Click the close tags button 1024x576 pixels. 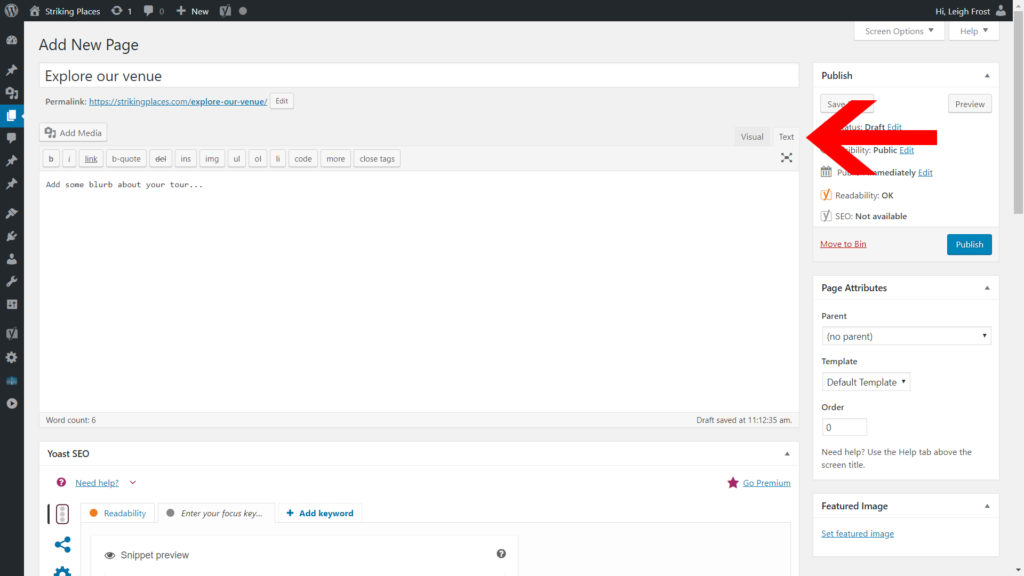coord(377,159)
